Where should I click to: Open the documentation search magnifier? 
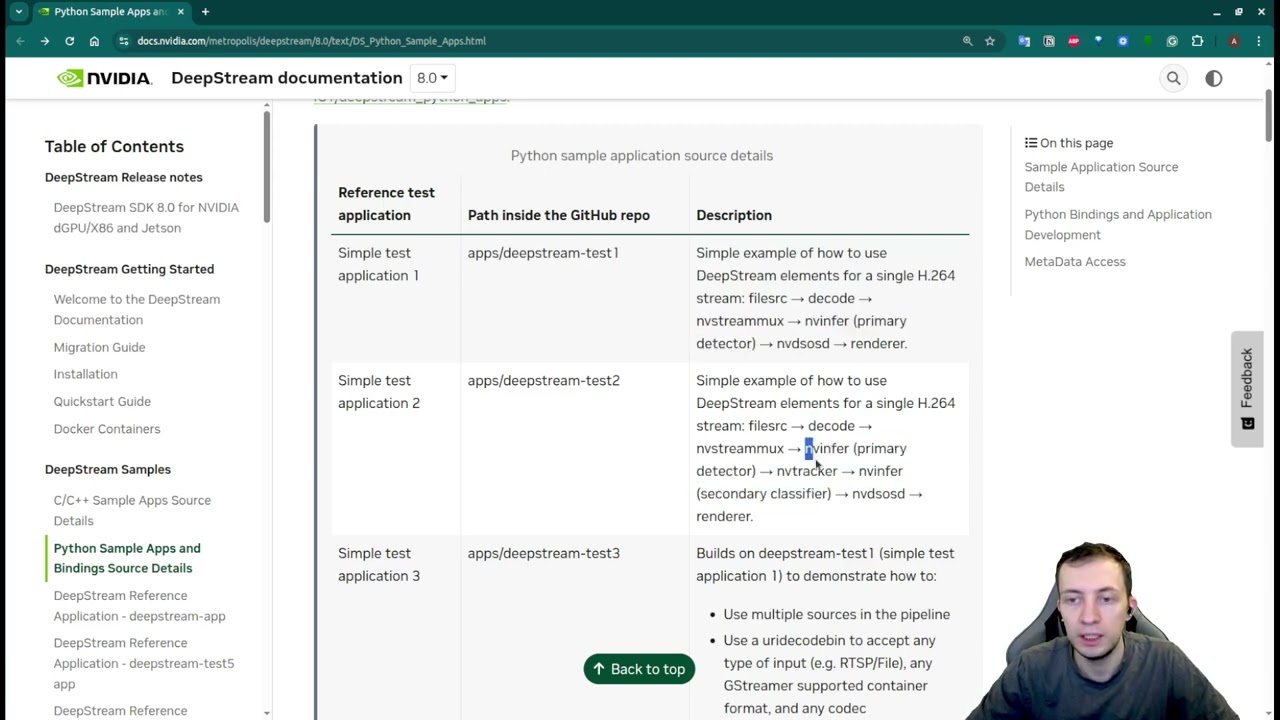click(1174, 78)
